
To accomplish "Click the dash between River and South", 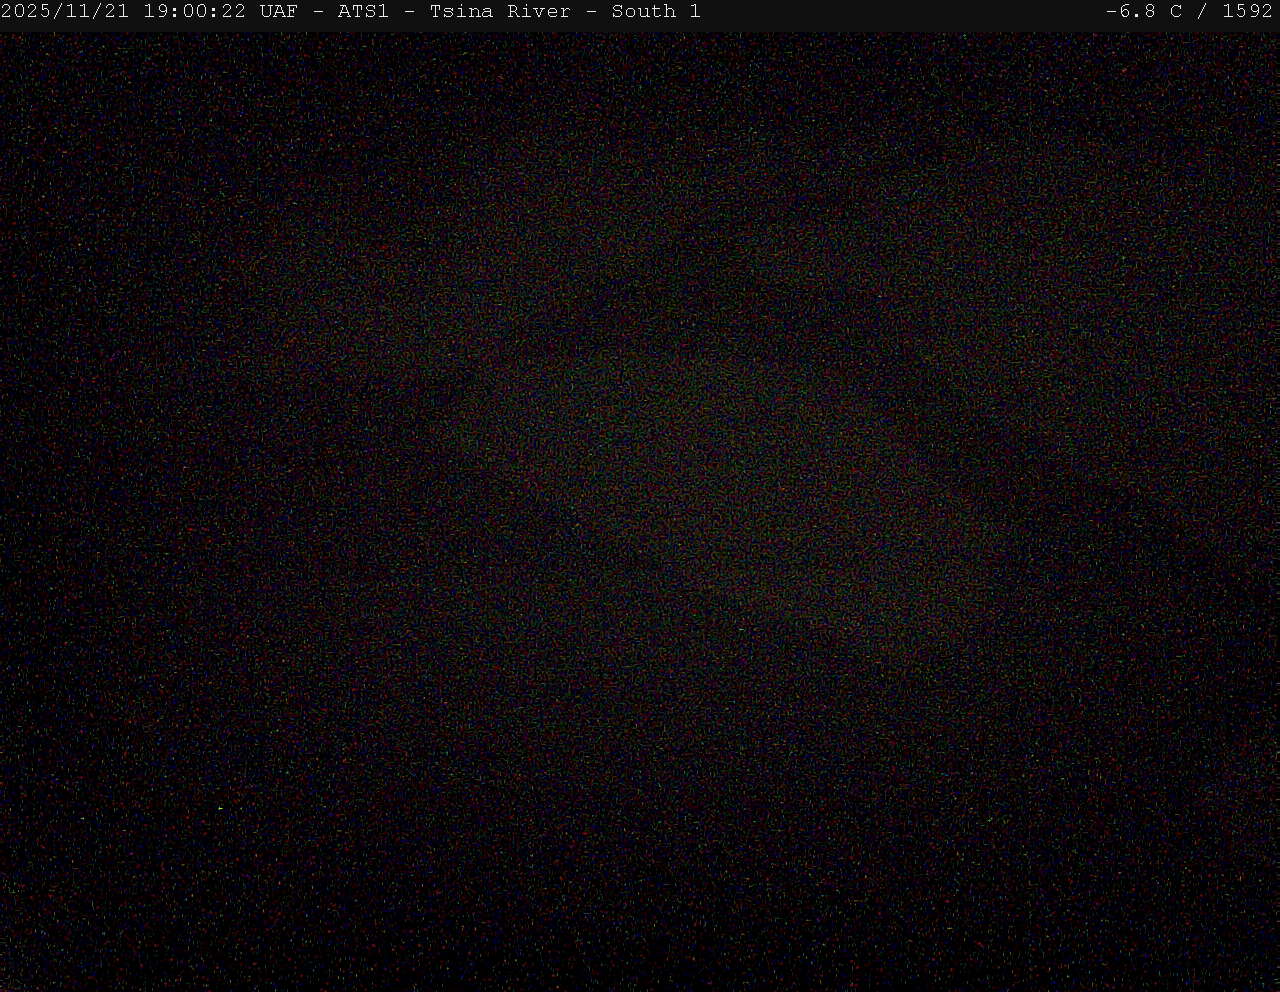I will click(x=591, y=12).
